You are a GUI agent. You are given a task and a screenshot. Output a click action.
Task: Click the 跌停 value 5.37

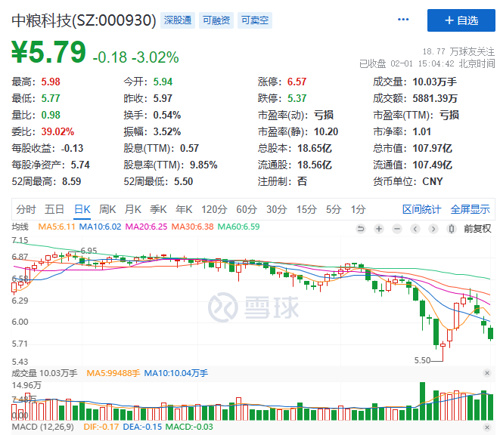[x=297, y=98]
